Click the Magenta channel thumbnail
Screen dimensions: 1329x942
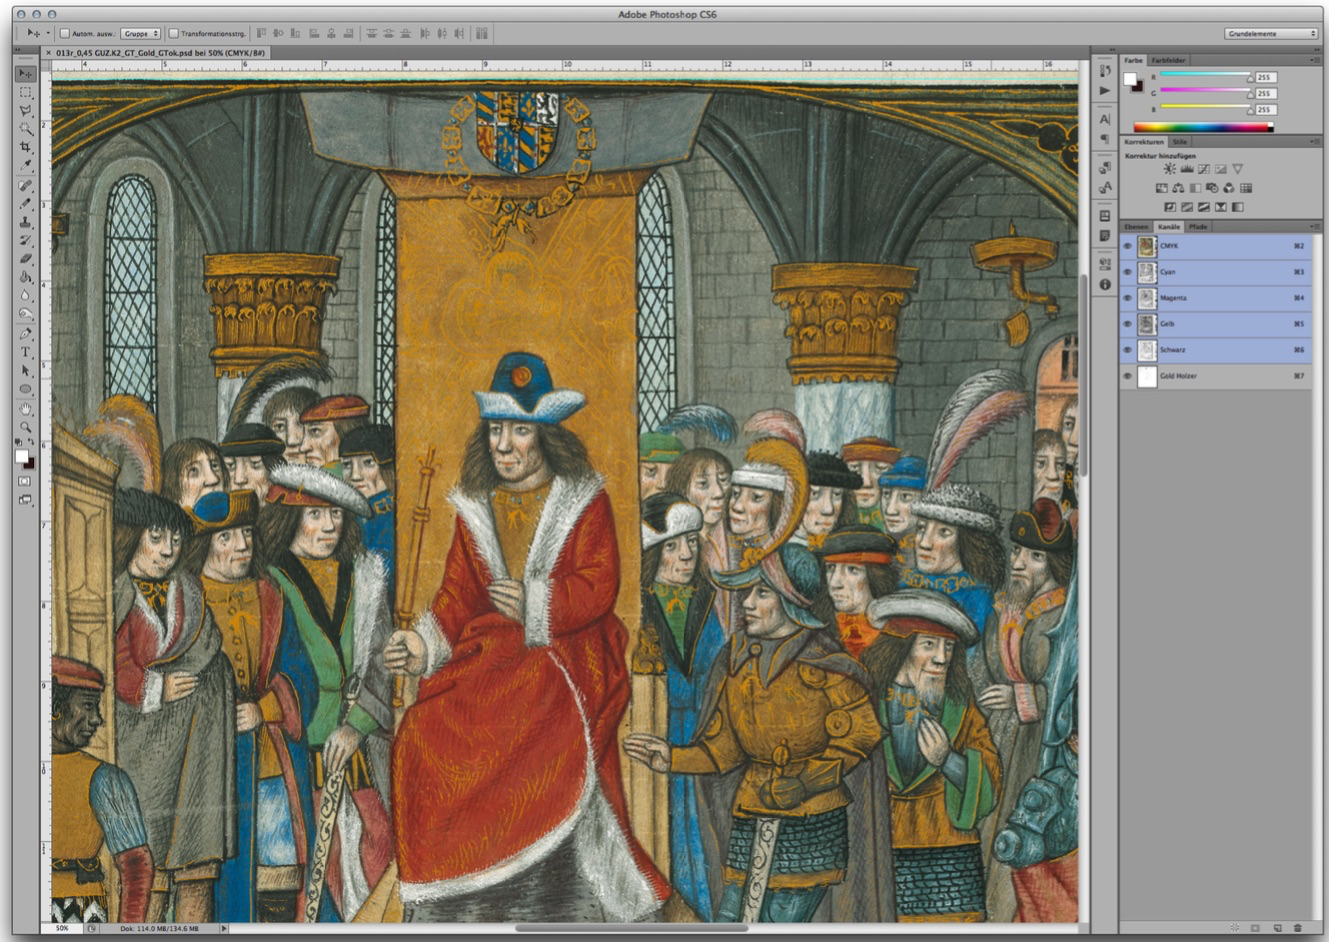(x=1147, y=298)
